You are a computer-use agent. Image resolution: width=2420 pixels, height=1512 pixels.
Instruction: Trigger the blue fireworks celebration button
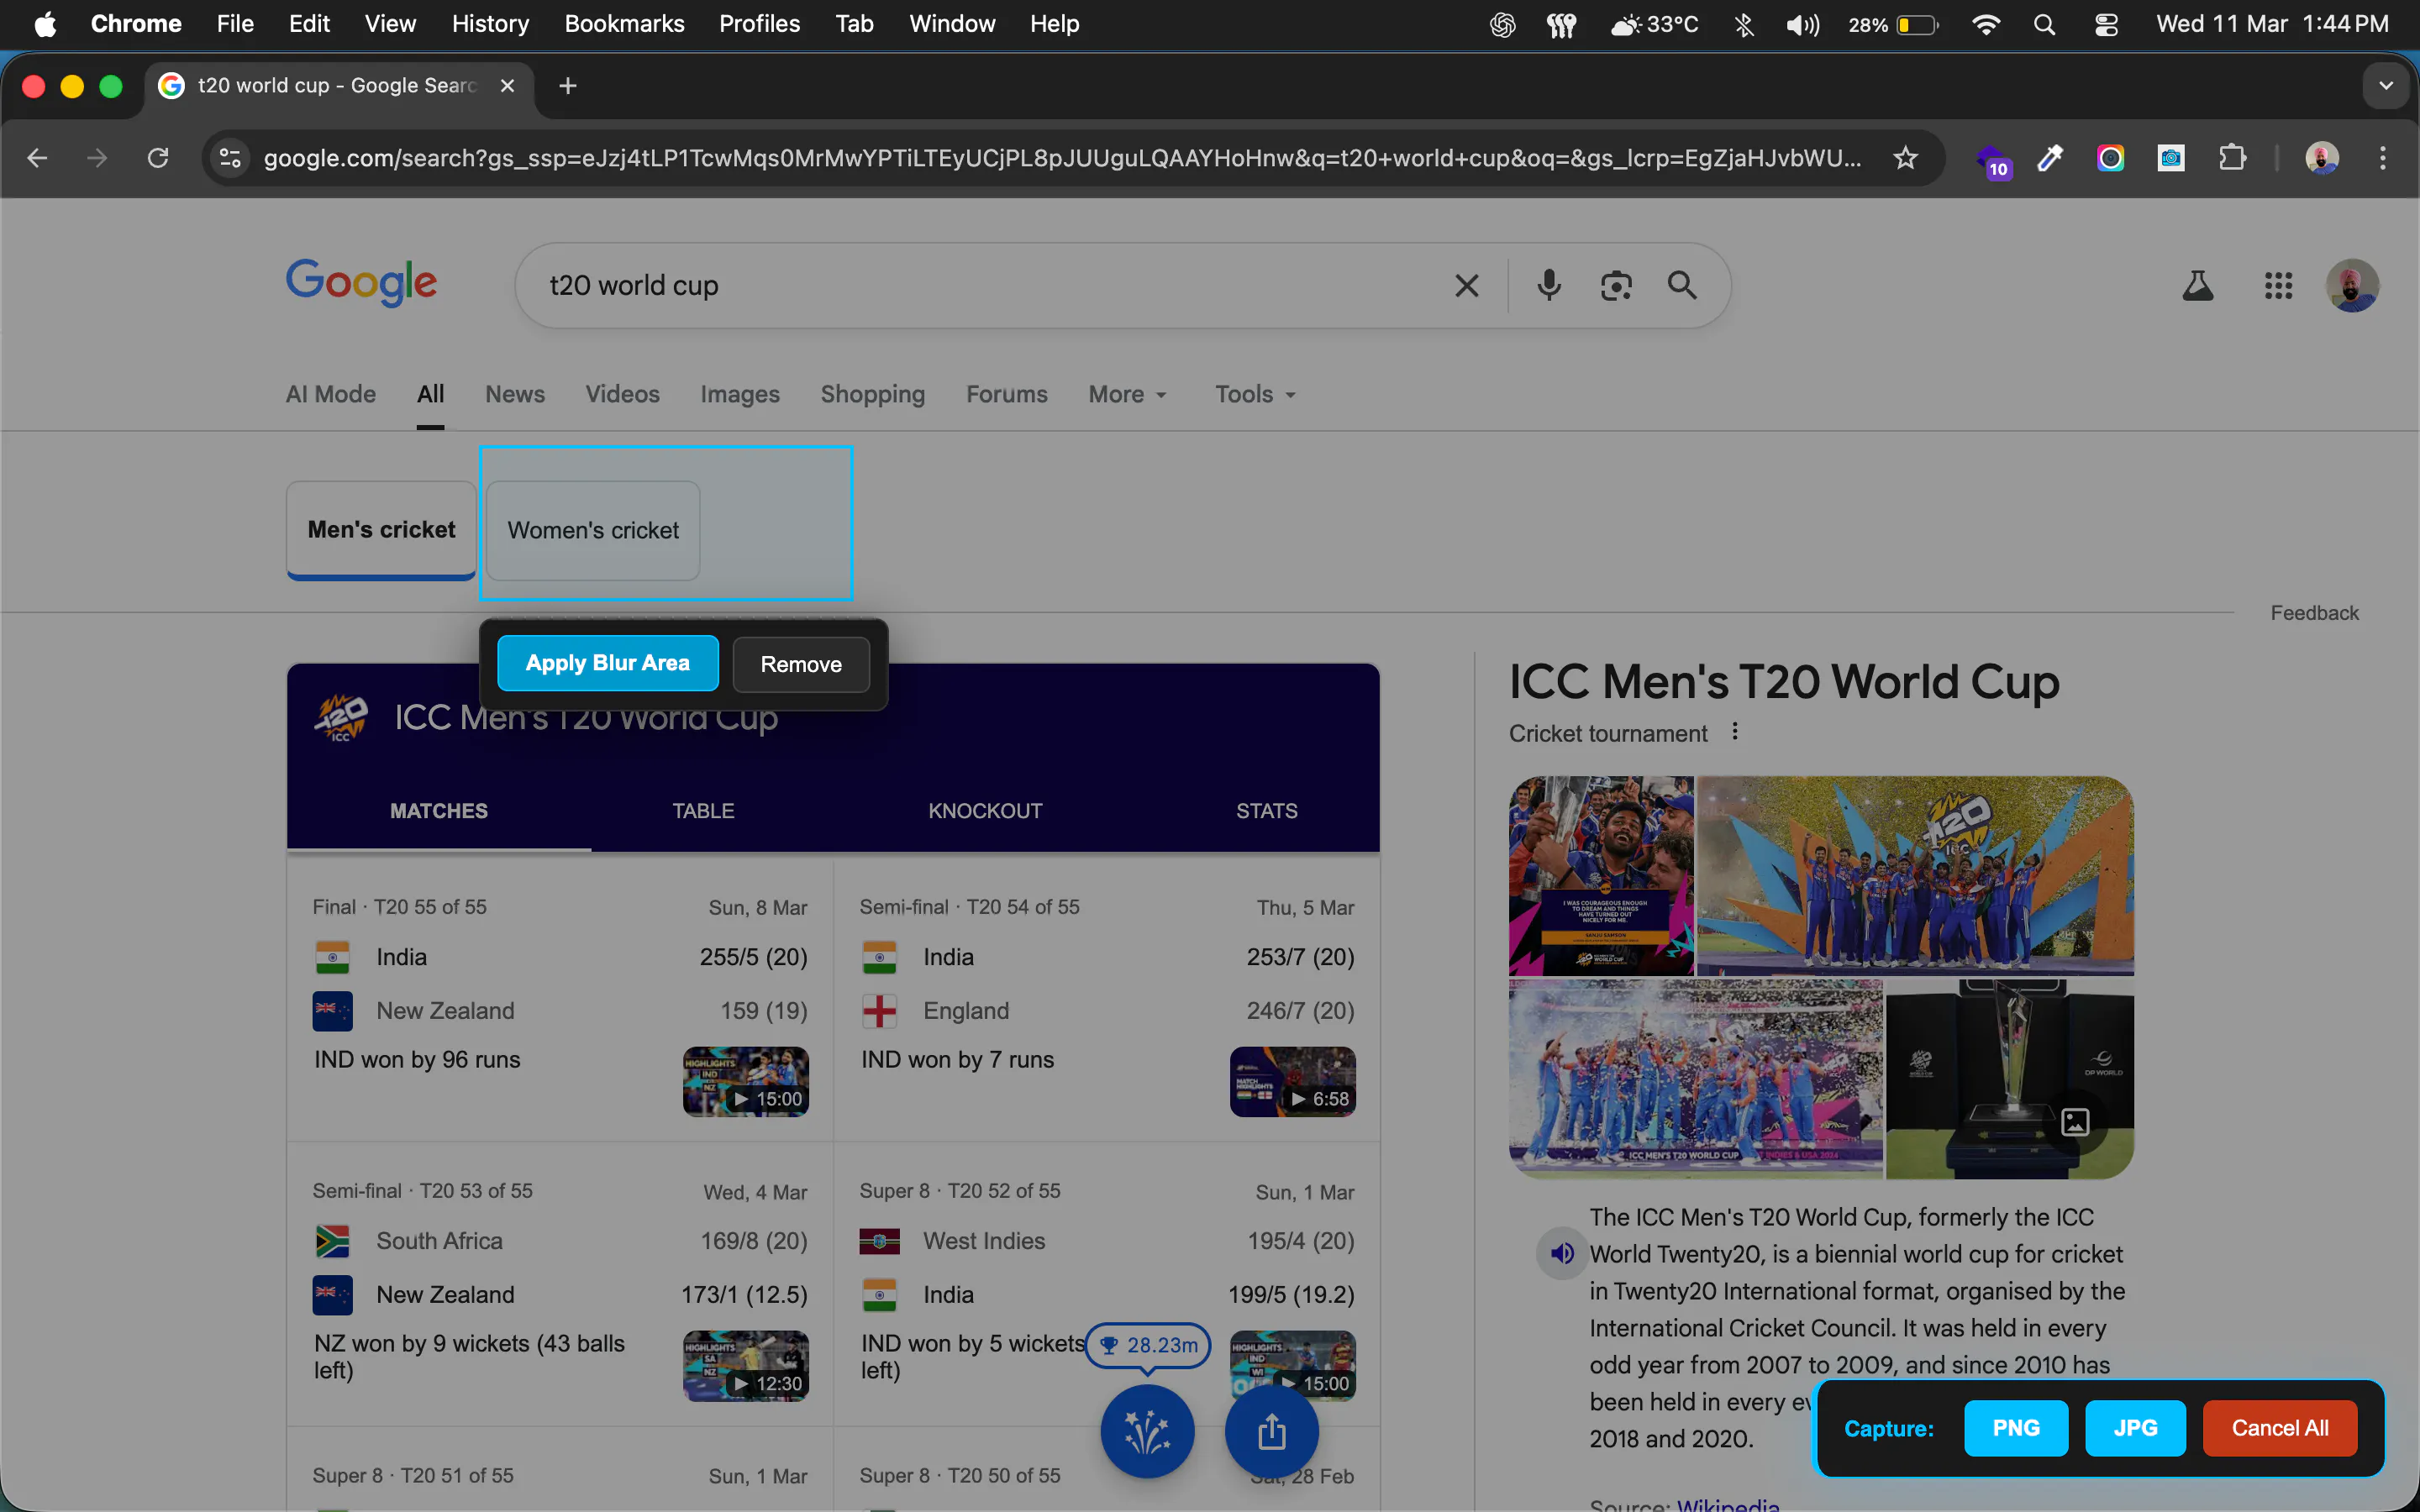pos(1147,1431)
